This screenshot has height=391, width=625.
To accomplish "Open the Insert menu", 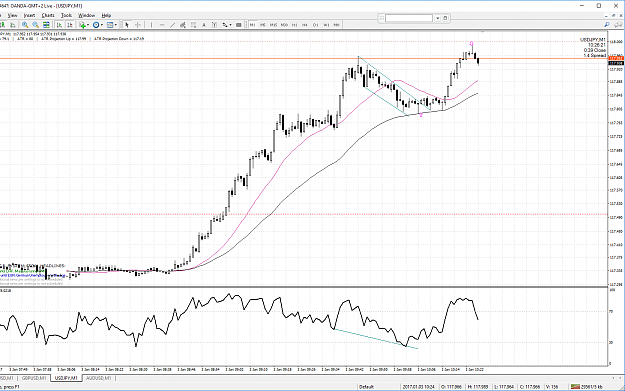I will [x=29, y=15].
